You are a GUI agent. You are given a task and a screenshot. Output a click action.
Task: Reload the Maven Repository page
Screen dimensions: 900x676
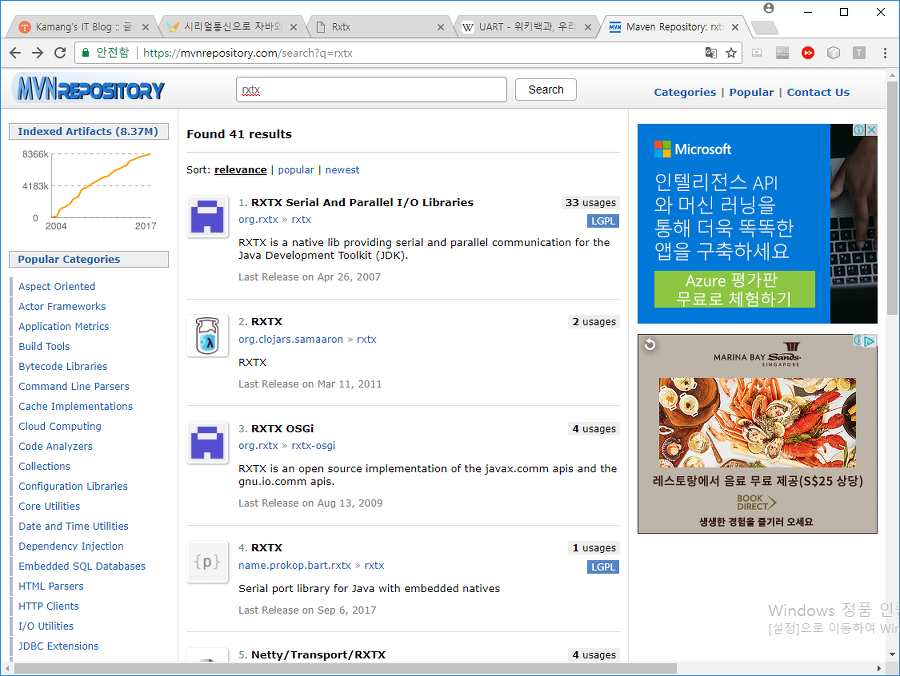60,53
